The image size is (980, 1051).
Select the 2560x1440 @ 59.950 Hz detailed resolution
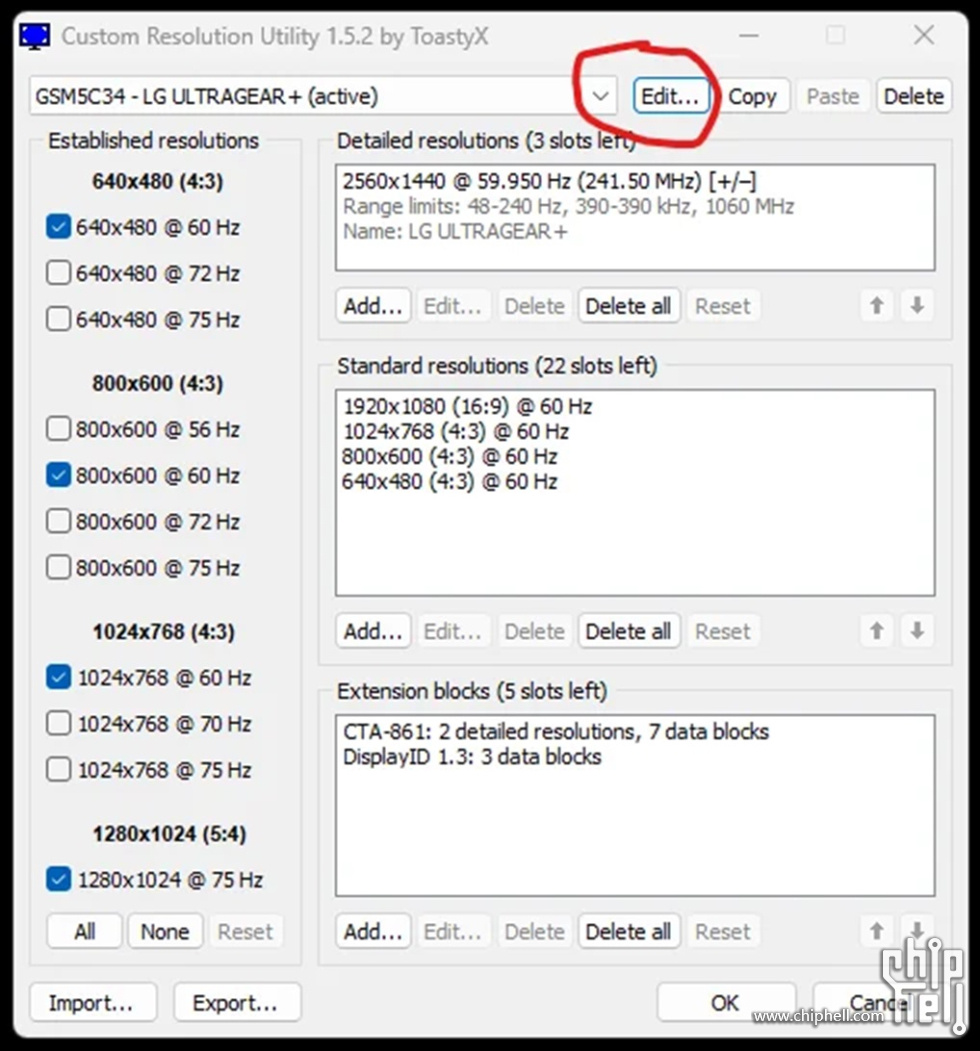tap(548, 182)
